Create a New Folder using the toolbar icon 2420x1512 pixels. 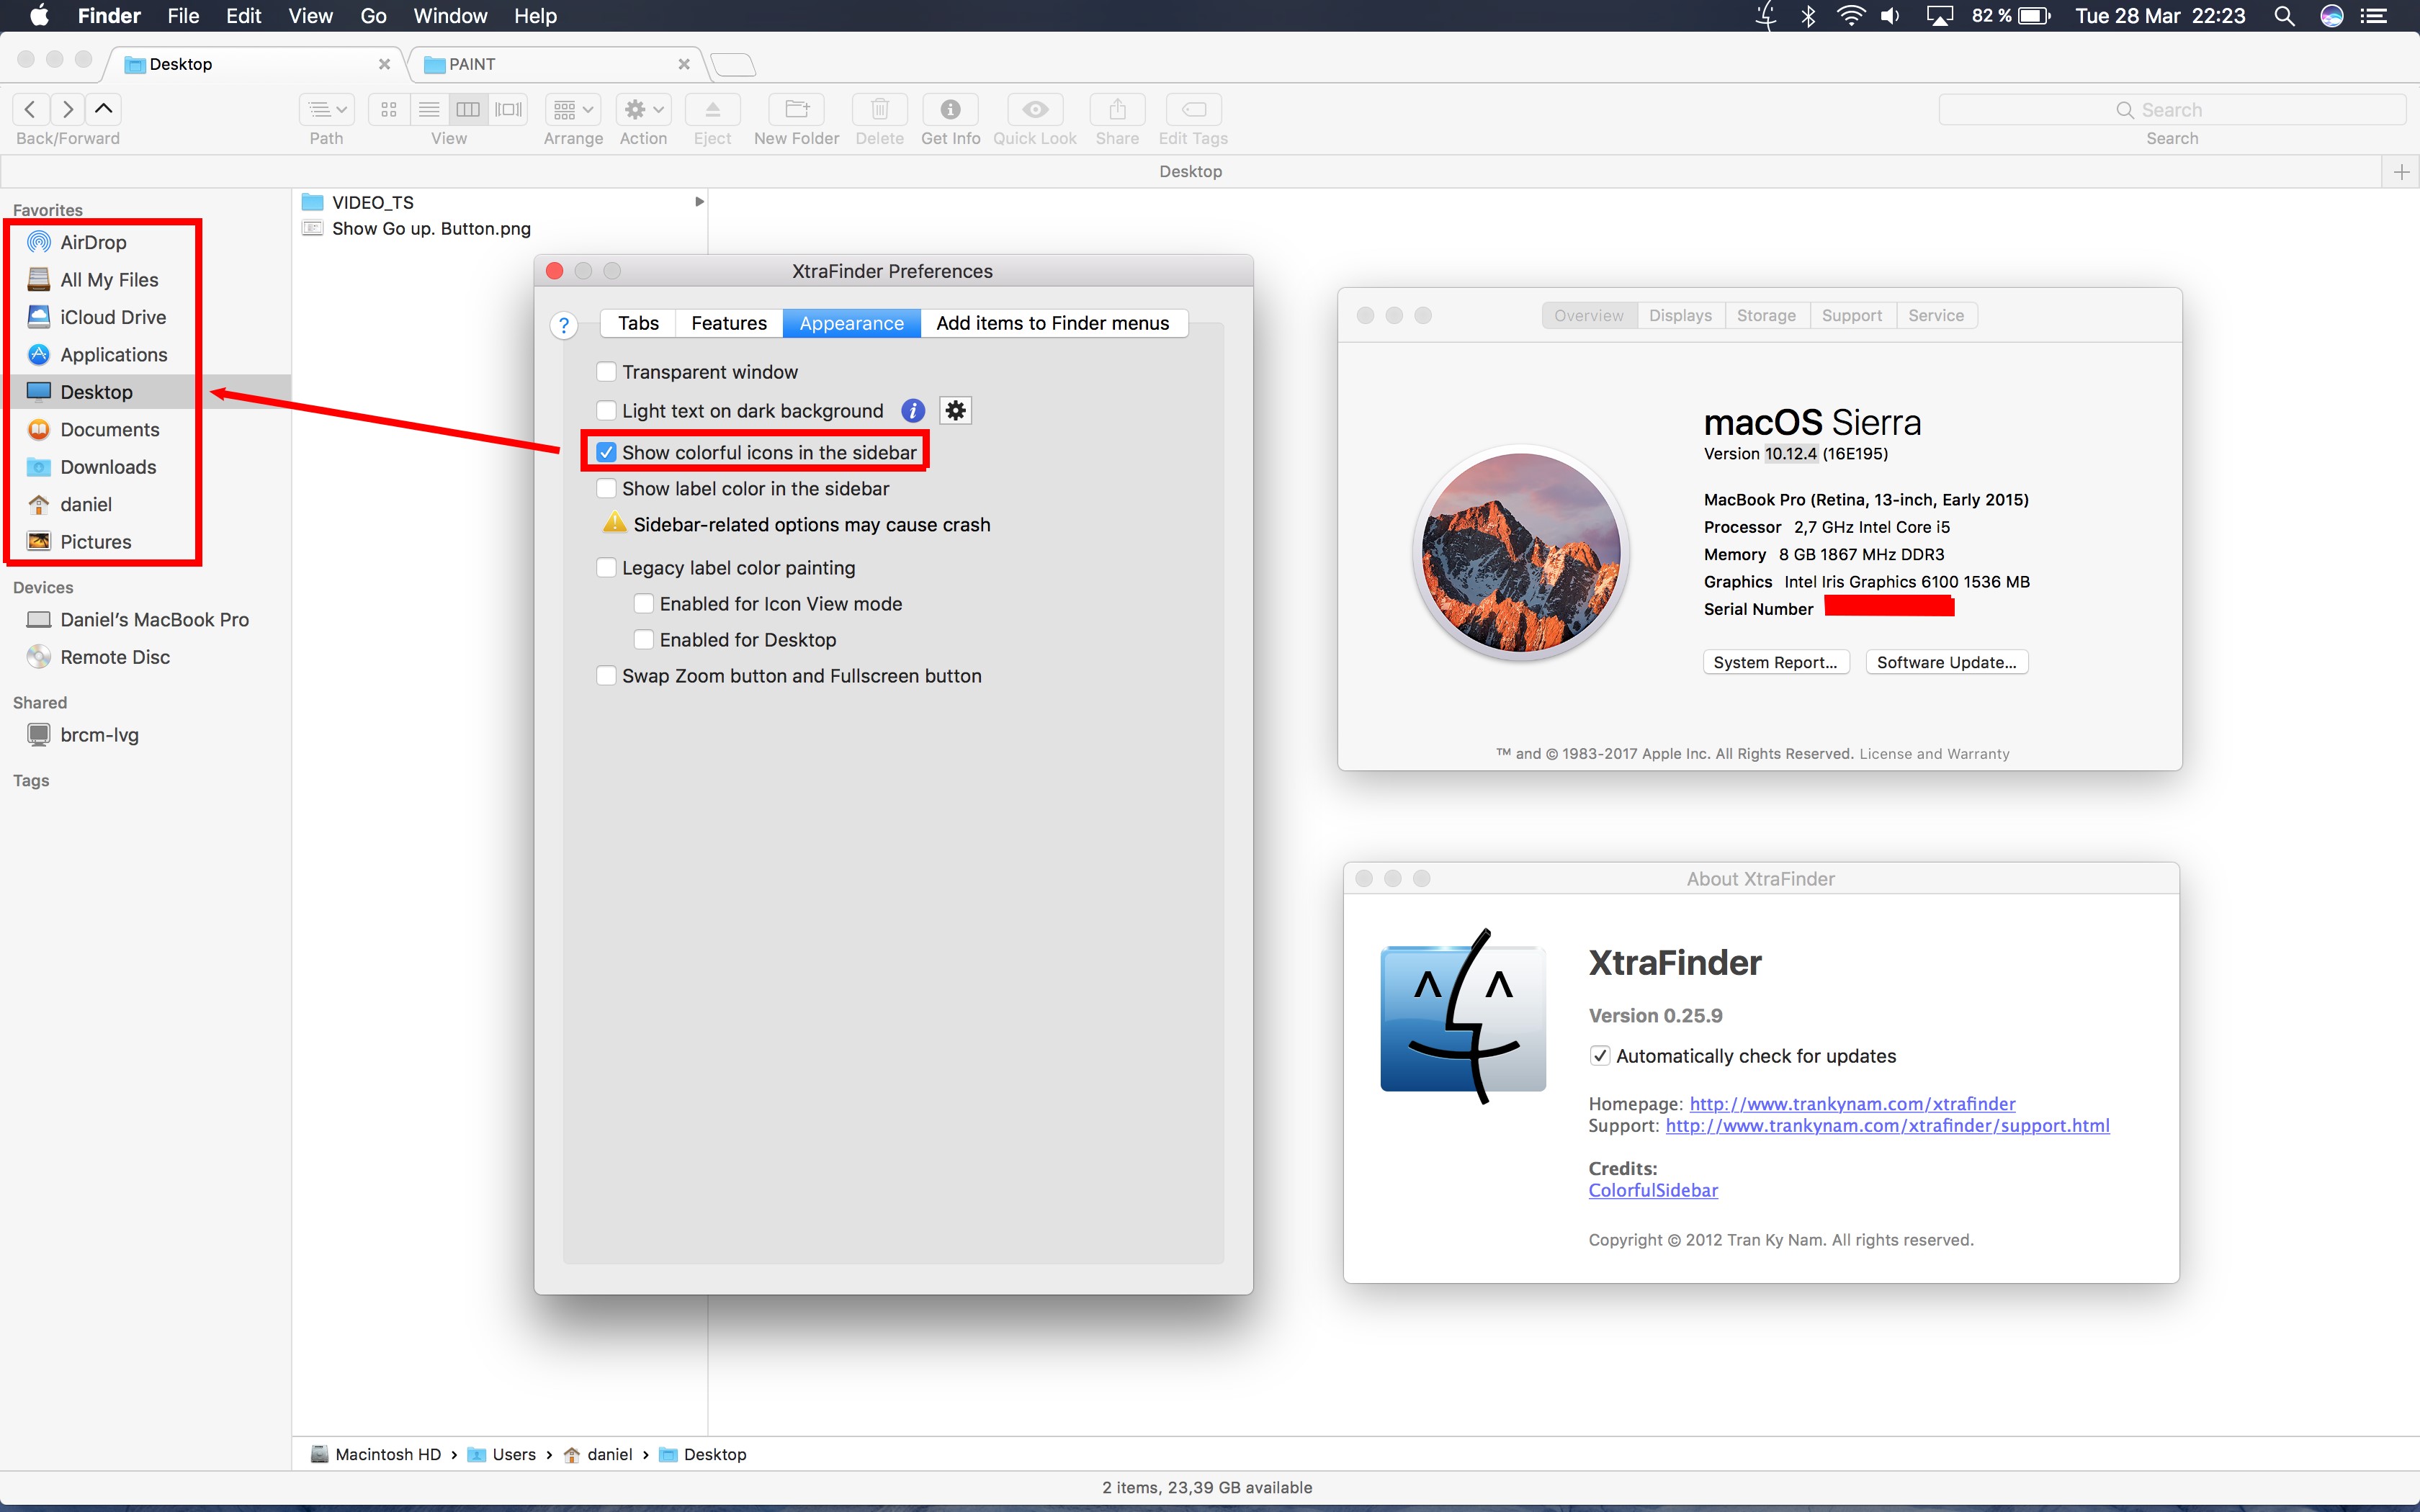point(795,109)
